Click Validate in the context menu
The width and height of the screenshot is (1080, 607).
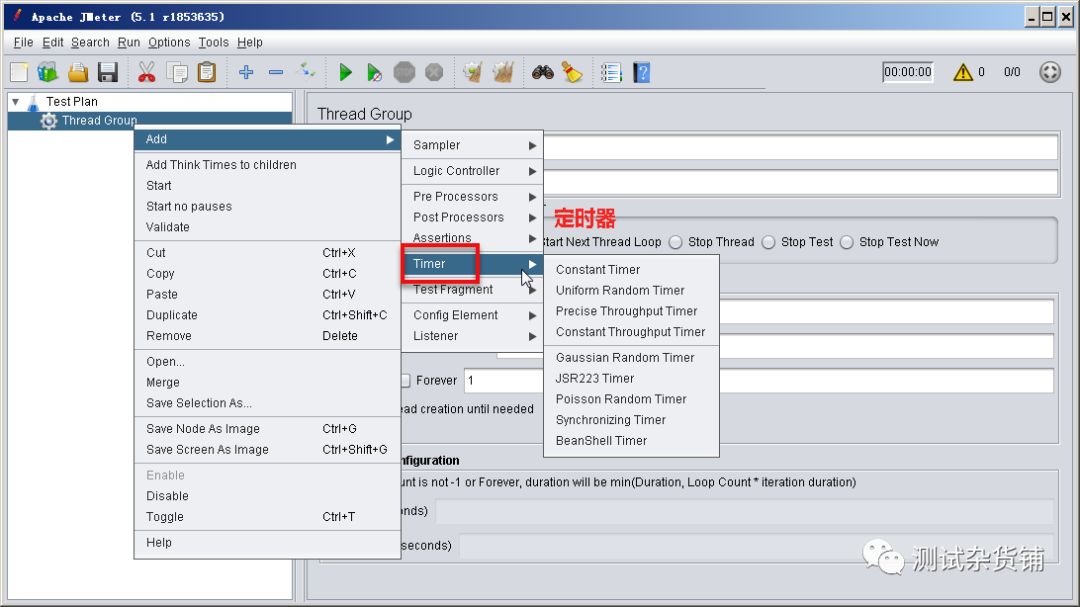pyautogui.click(x=267, y=227)
